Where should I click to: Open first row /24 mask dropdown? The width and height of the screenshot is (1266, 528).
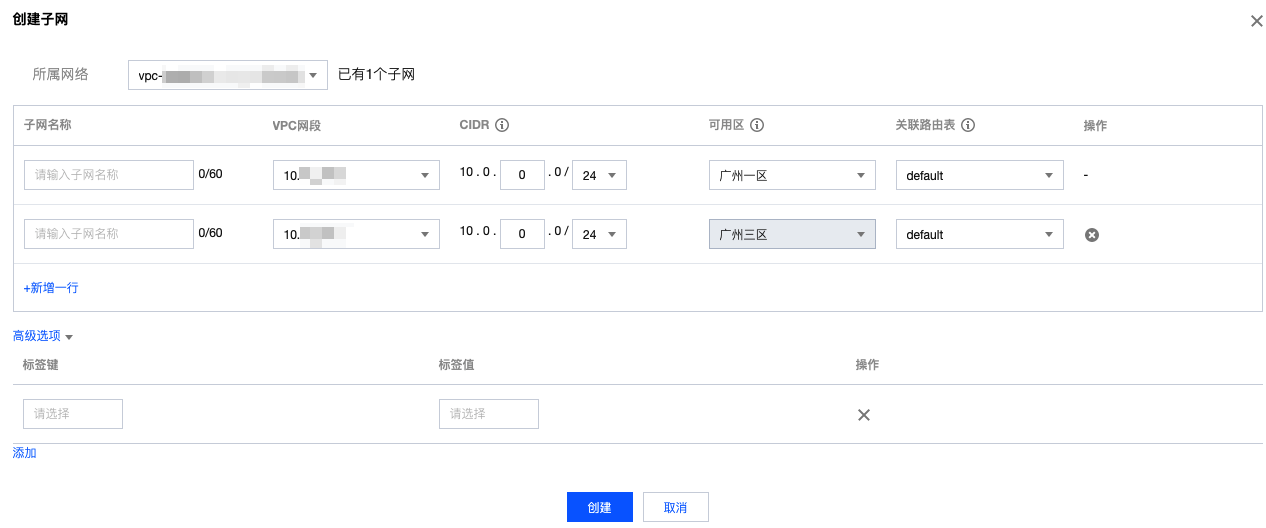click(x=599, y=175)
